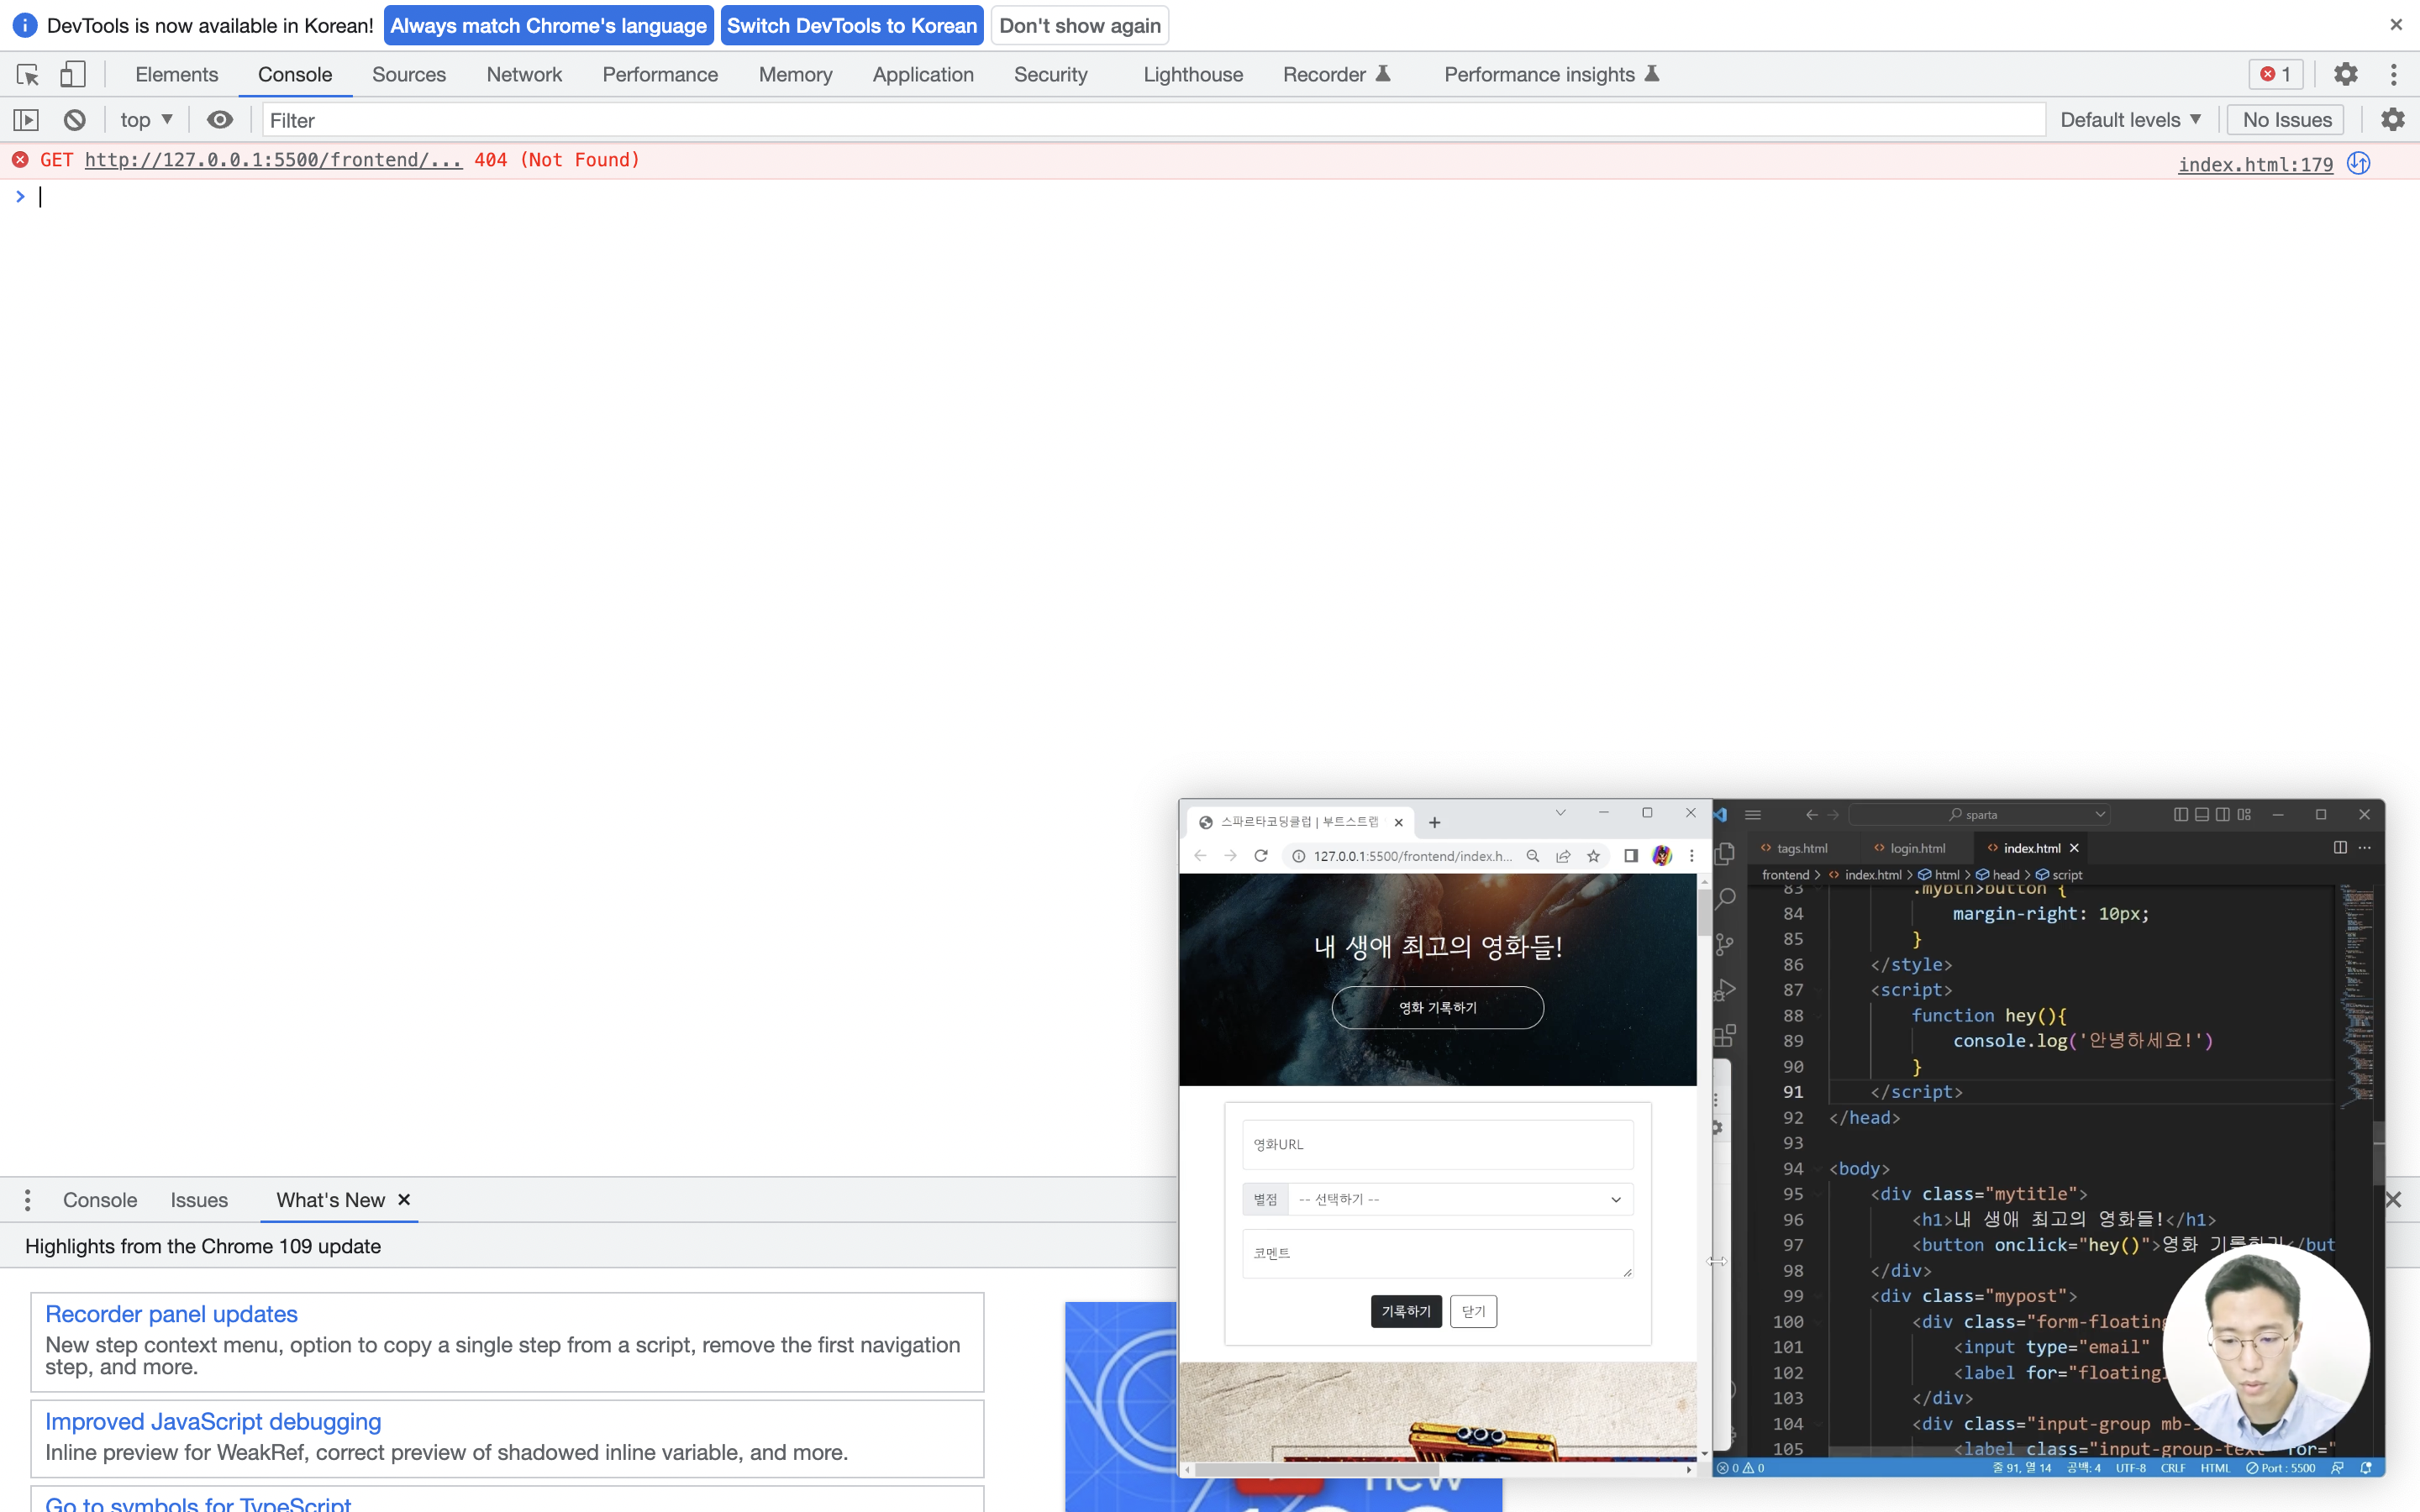Viewport: 2420px width, 1512px height.
Task: Open console settings gear
Action: (2393, 120)
